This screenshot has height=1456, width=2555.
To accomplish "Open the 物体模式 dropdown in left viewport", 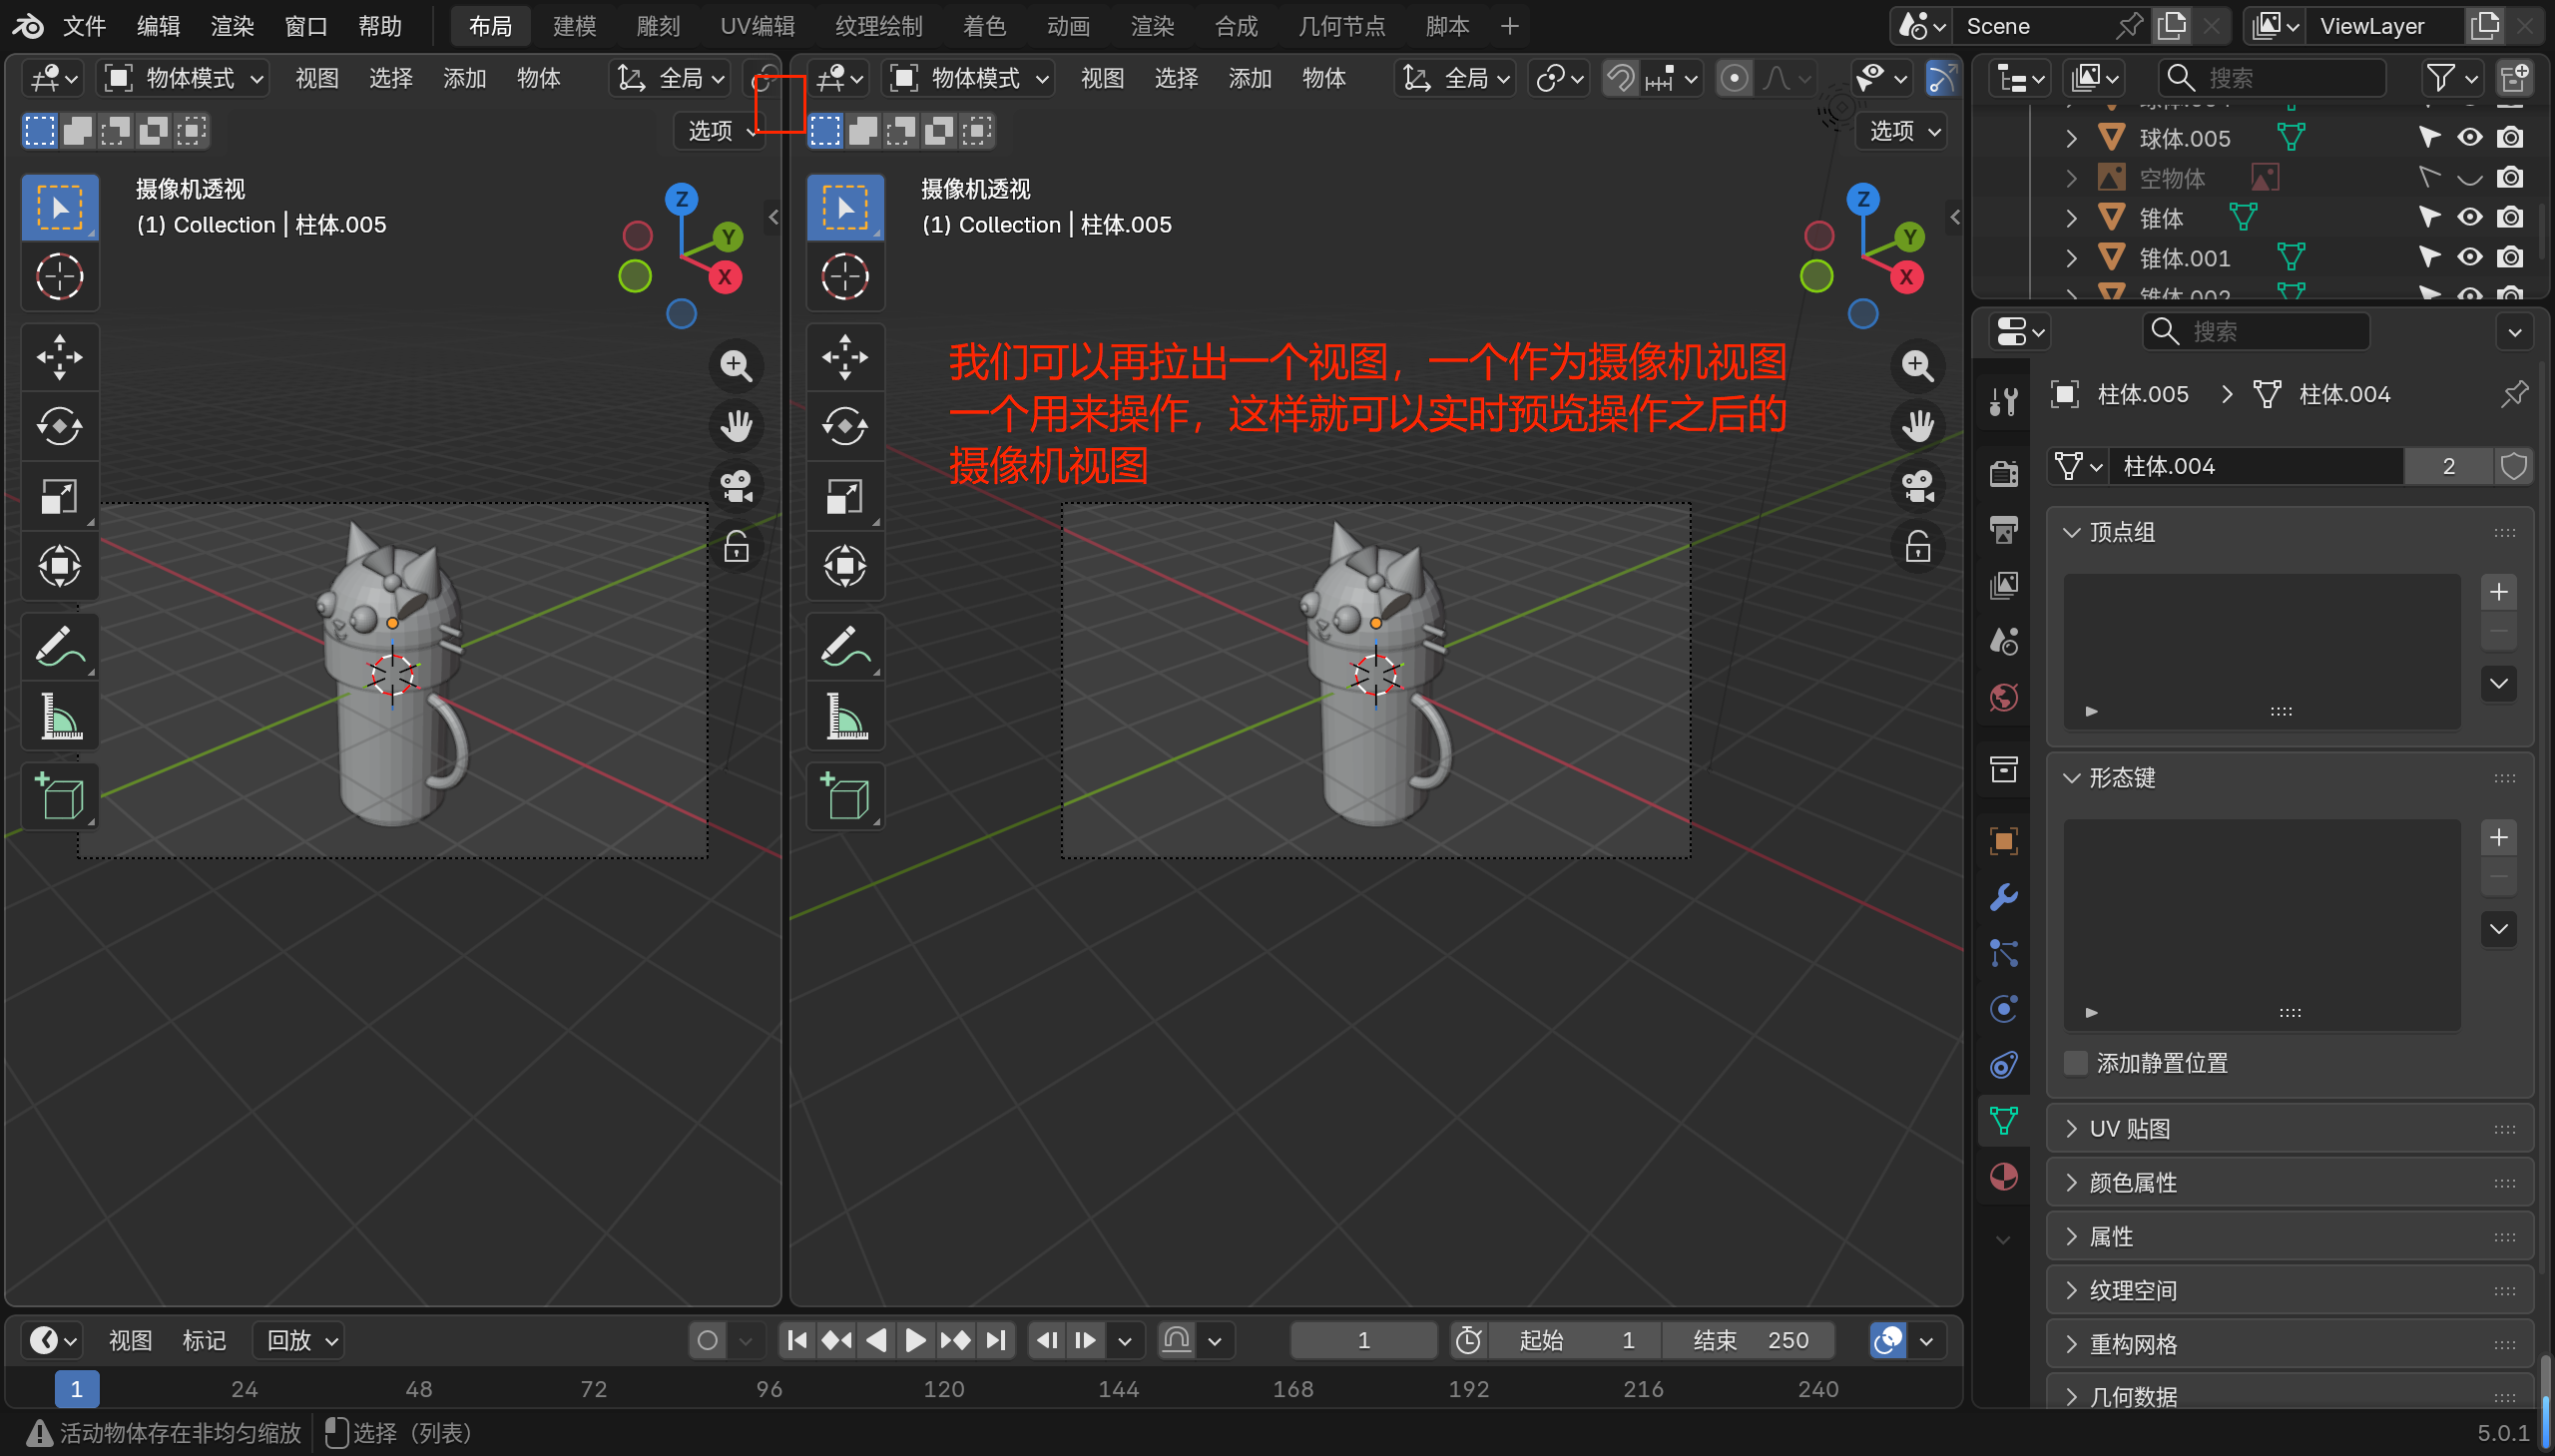I will [x=185, y=78].
